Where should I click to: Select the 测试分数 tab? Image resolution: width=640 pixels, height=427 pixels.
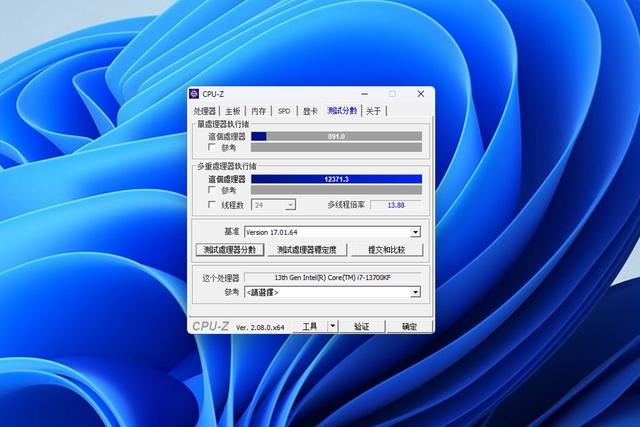pos(342,111)
